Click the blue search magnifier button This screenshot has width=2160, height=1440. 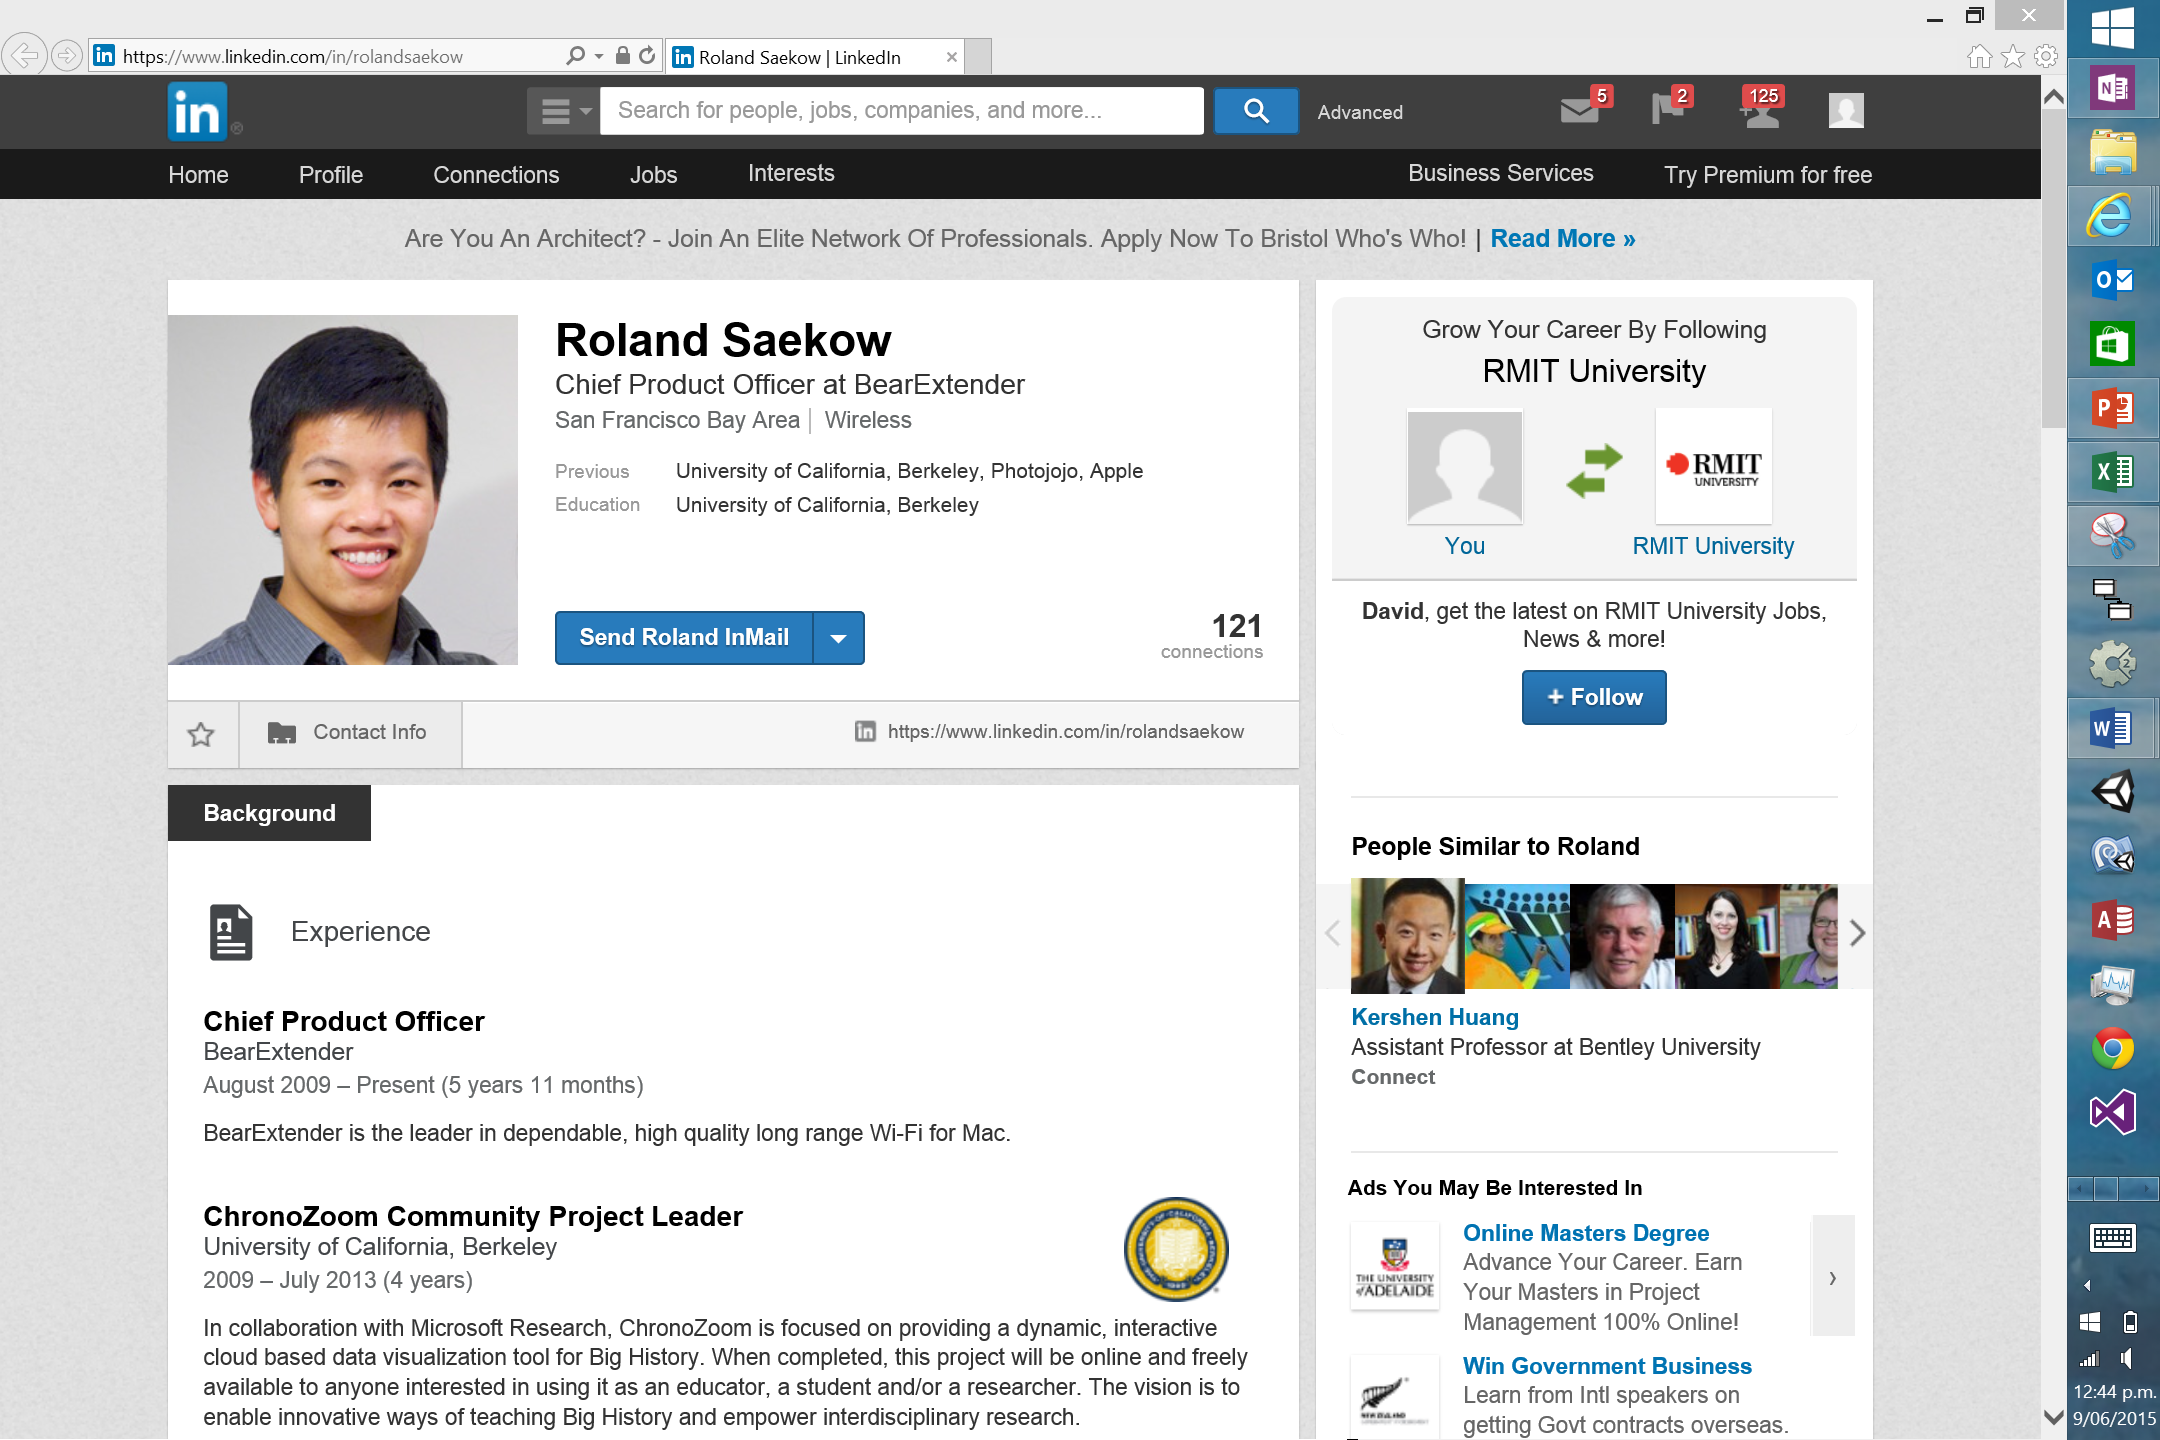[x=1256, y=111]
